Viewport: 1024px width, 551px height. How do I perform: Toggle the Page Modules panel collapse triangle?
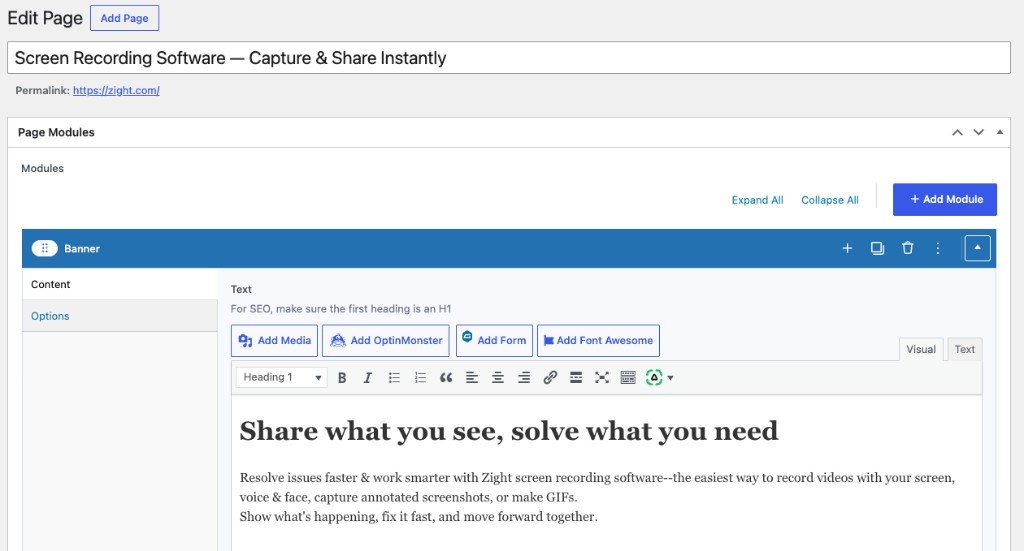coord(1000,132)
